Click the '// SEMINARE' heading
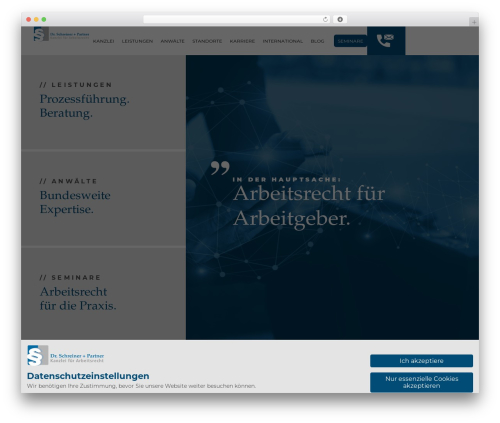The width and height of the screenshot is (500, 423). coord(70,277)
